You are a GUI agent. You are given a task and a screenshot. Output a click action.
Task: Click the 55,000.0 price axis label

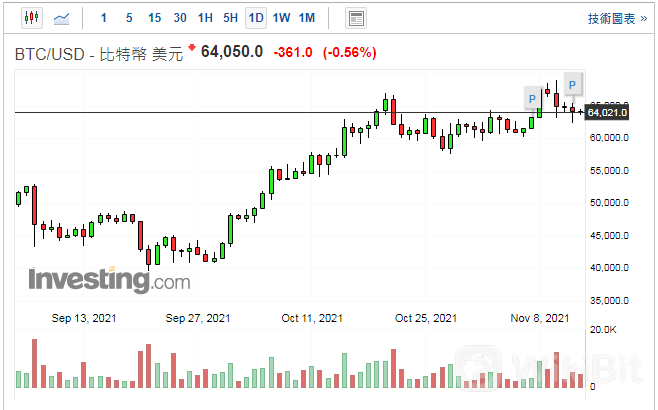pos(609,170)
